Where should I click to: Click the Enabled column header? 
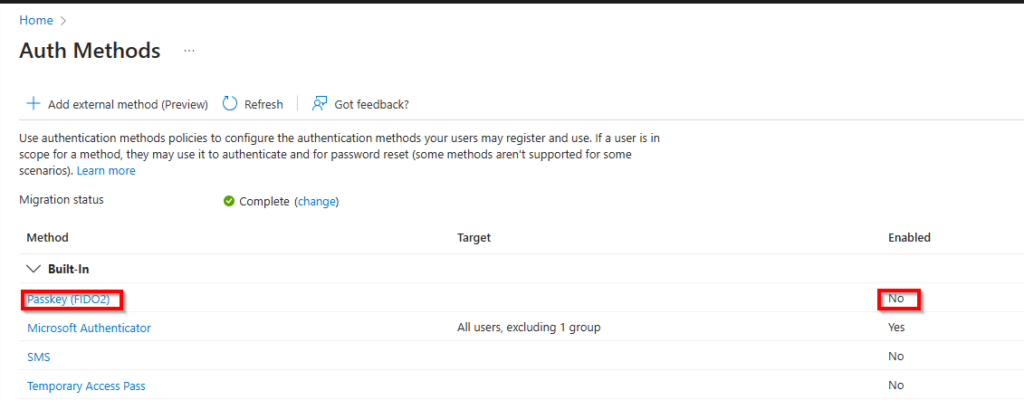pos(909,238)
